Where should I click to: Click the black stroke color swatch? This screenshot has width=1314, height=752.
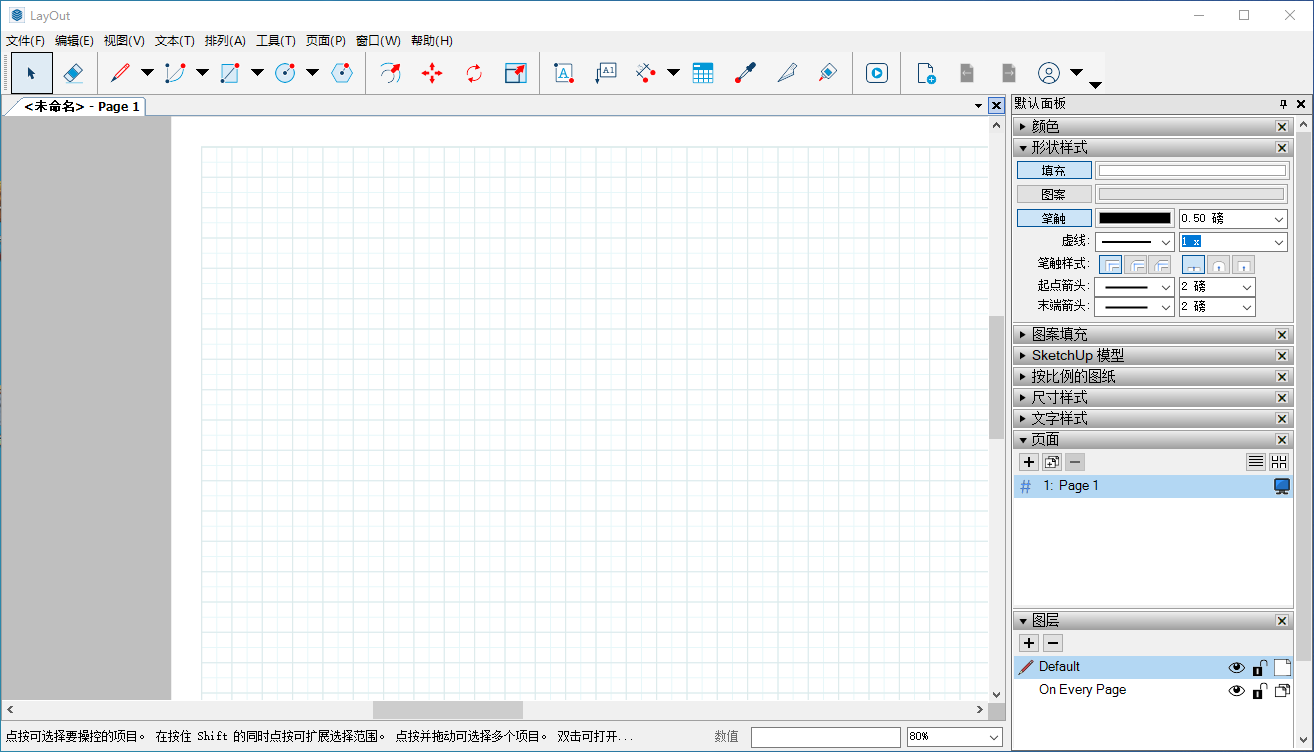click(1134, 218)
